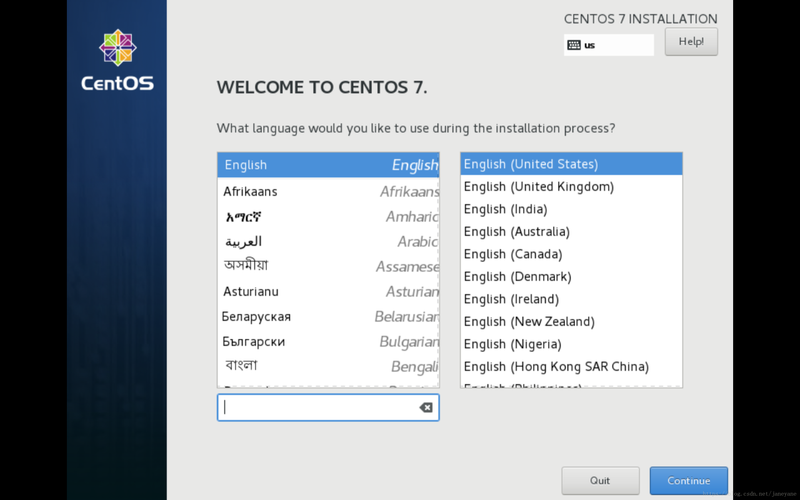Select Asturianu in the language list
800x500 pixels.
(x=328, y=291)
